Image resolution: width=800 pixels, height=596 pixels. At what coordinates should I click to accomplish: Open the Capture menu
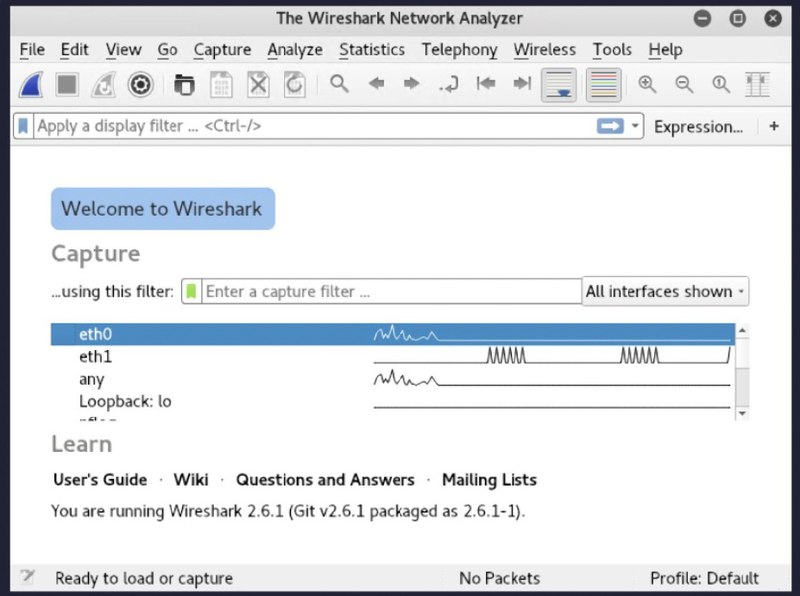point(222,49)
